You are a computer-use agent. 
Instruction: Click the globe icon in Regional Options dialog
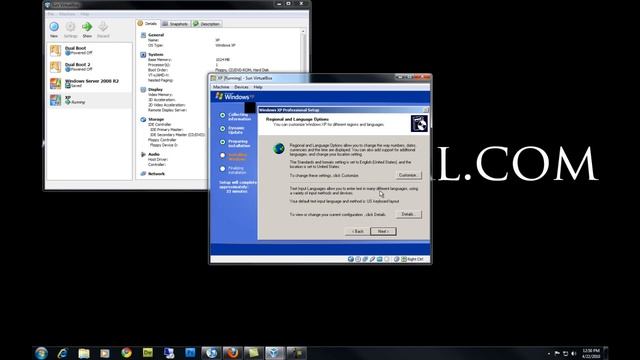click(279, 149)
